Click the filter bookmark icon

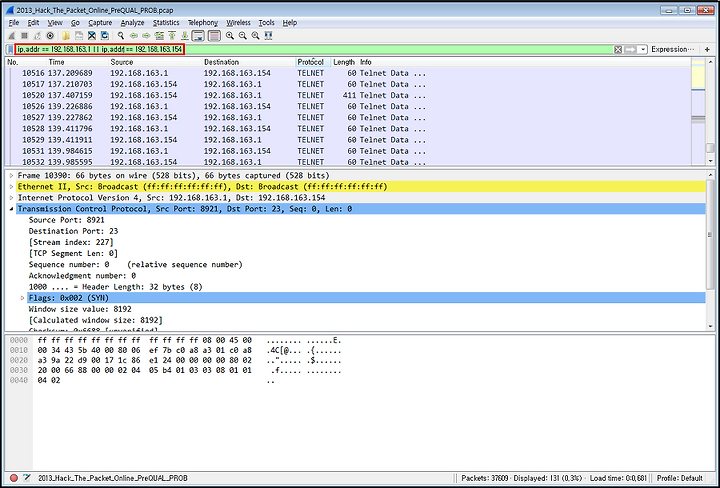(x=10, y=50)
